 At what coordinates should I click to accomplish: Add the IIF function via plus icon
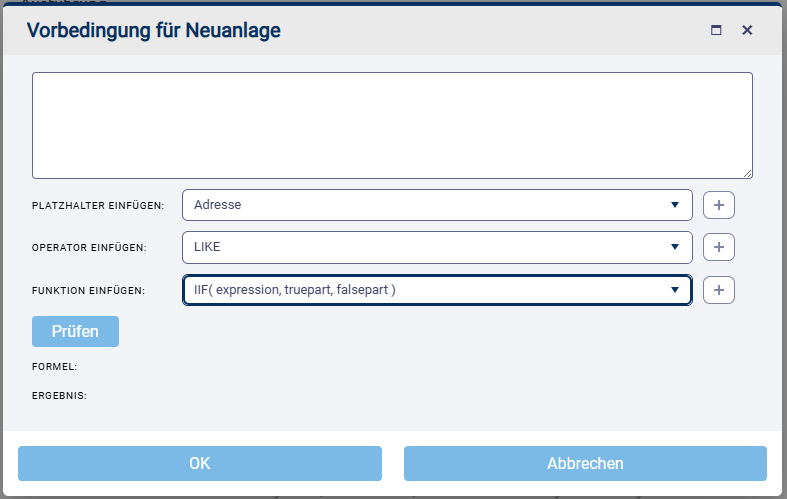tap(719, 290)
